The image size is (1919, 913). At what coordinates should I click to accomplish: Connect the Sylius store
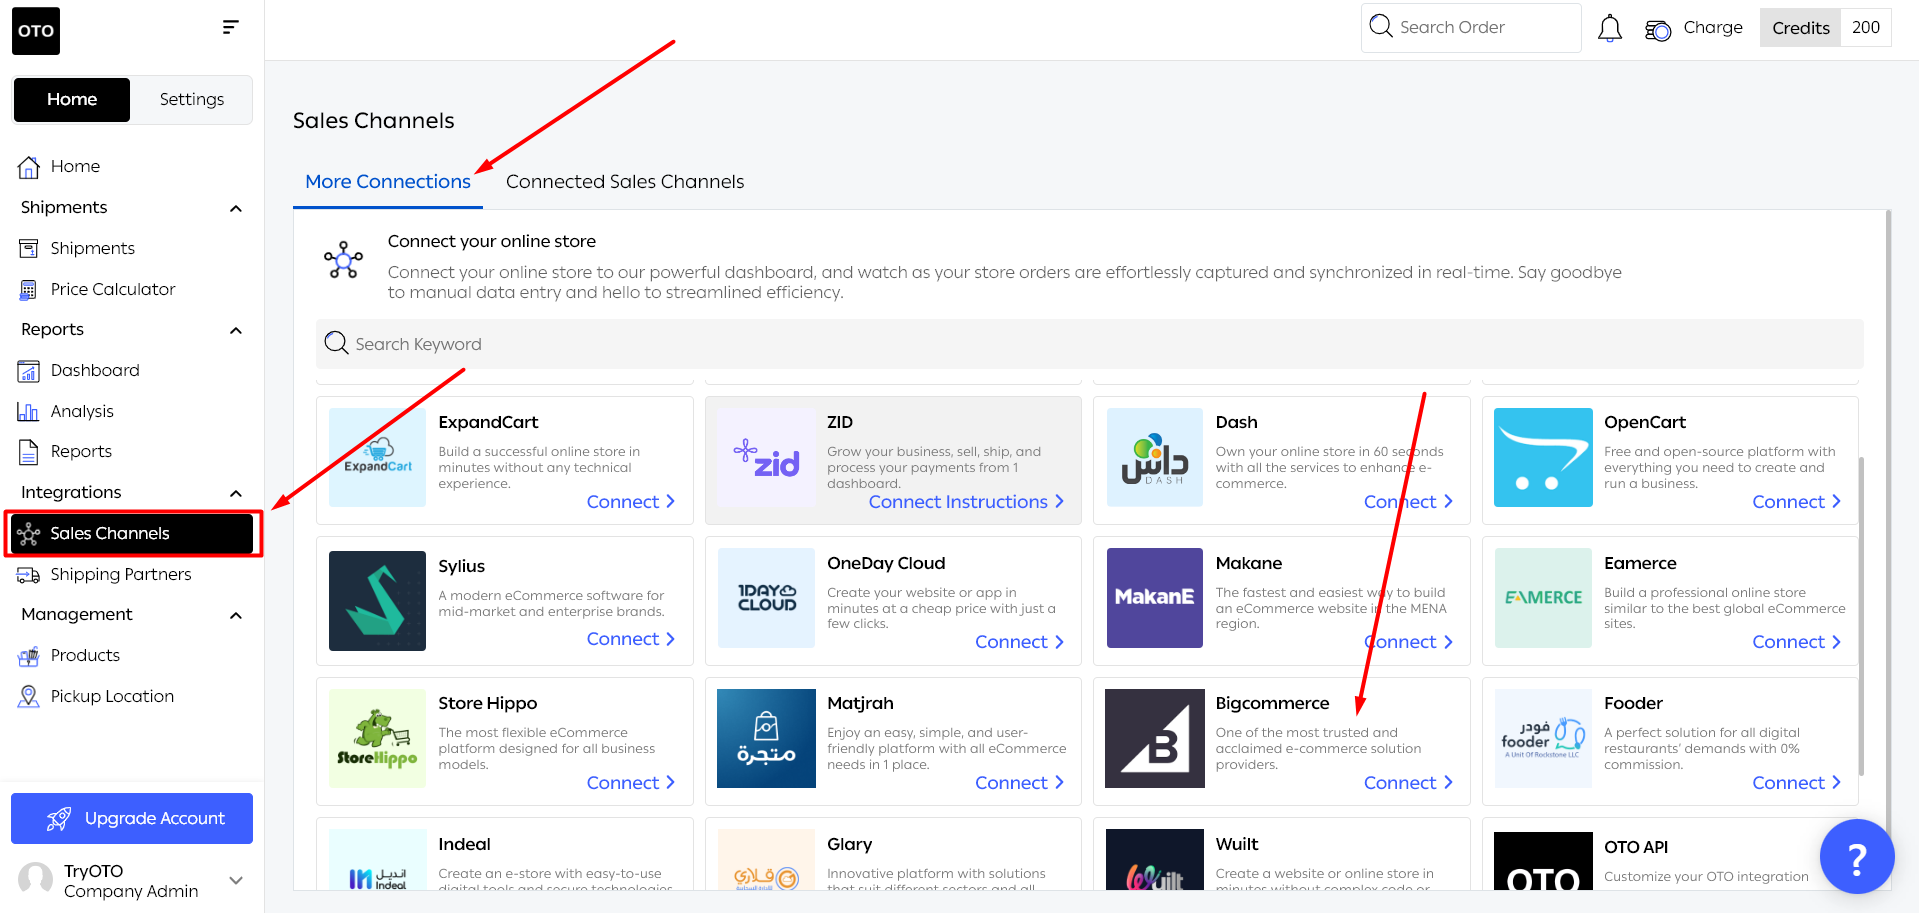coord(631,639)
